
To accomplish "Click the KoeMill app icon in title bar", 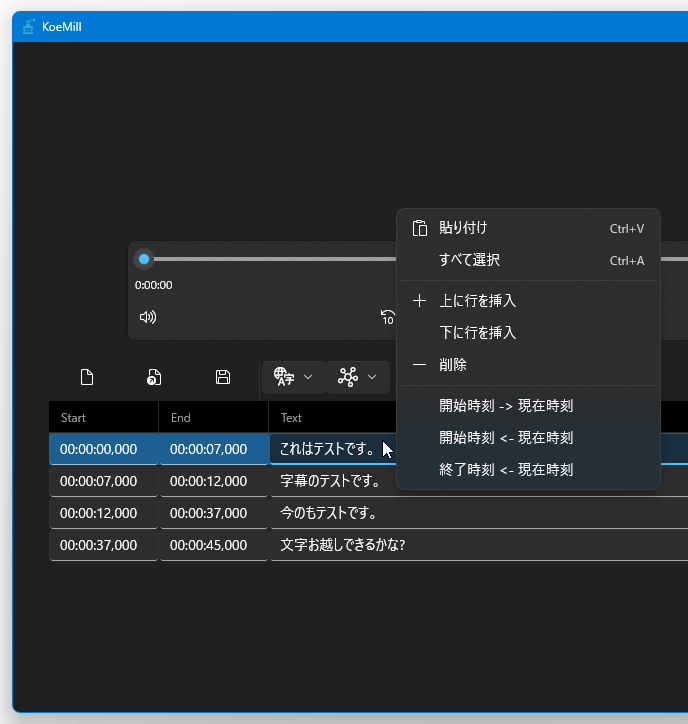I will pyautogui.click(x=27, y=27).
